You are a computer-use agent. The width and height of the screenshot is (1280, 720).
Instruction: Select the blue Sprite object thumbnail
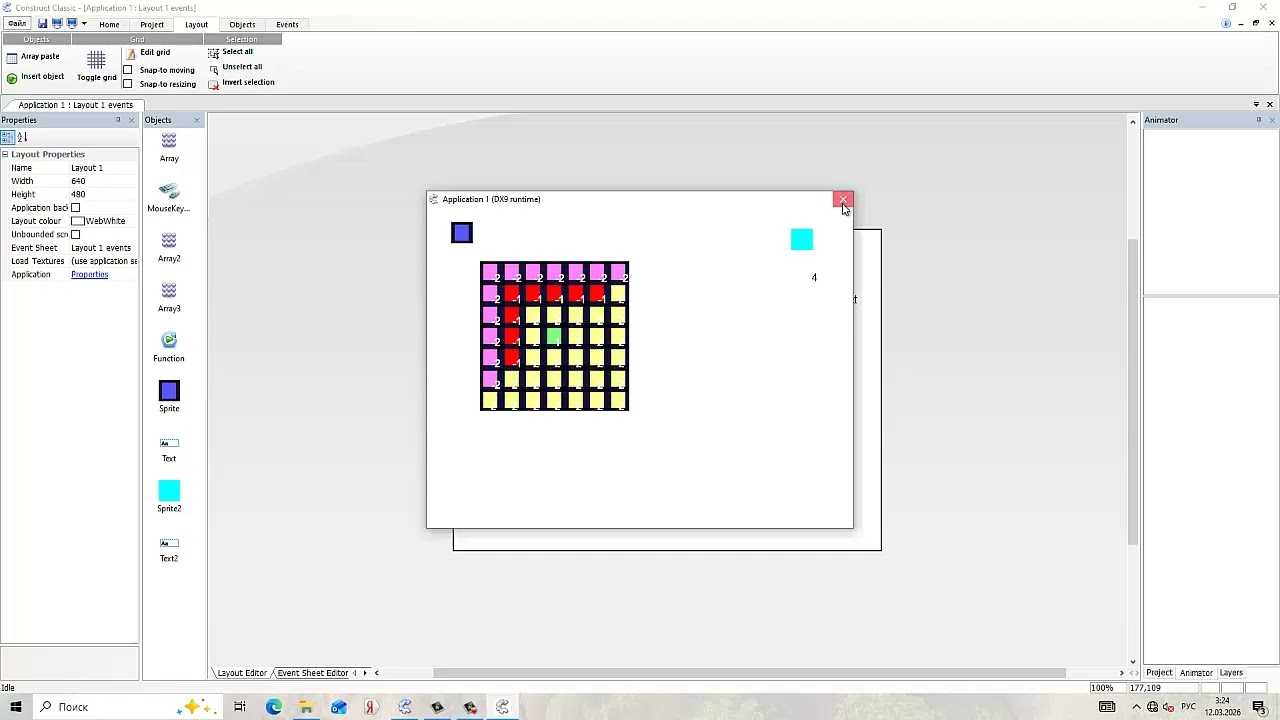pyautogui.click(x=169, y=391)
